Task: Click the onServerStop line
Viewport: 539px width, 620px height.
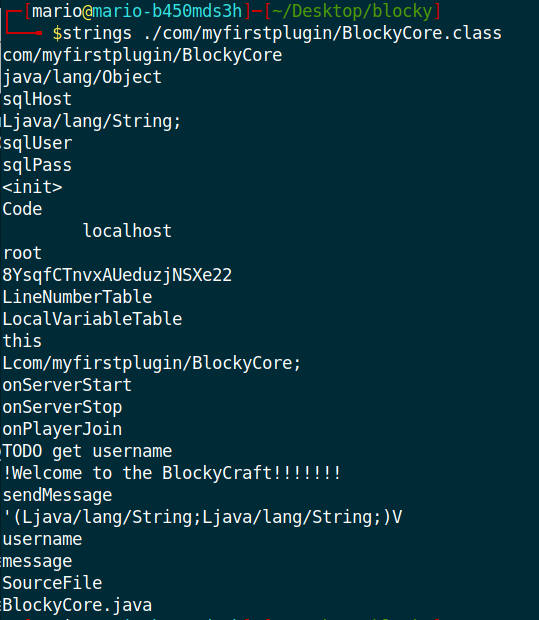Action: (x=62, y=407)
